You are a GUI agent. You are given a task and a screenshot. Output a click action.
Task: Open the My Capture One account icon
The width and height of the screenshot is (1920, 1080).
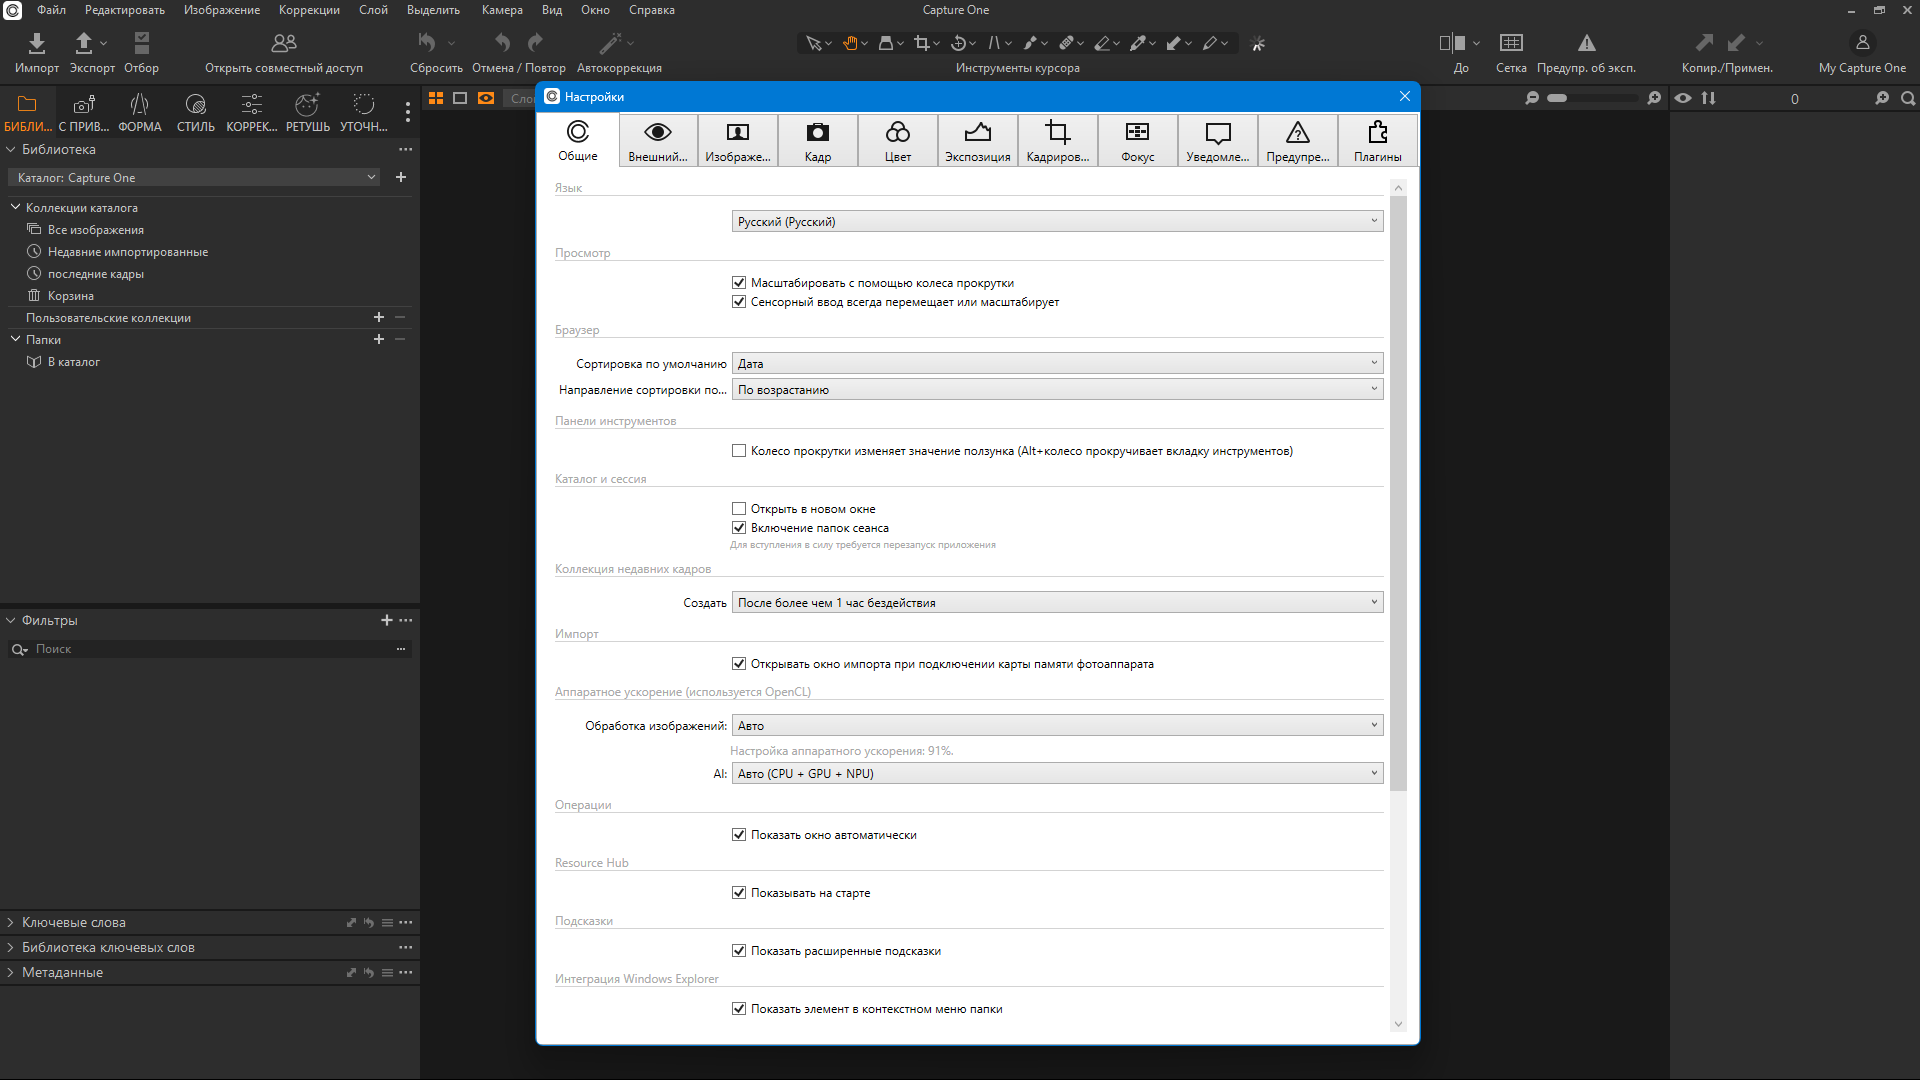(x=1862, y=43)
